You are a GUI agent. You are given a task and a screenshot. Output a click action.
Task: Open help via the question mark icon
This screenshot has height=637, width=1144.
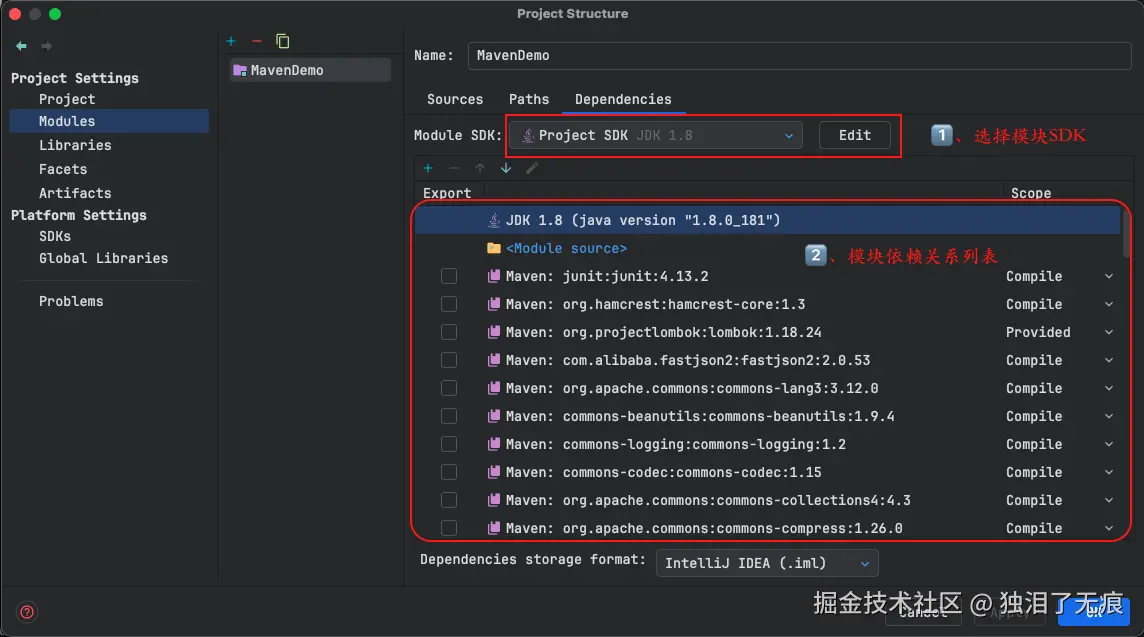[27, 612]
